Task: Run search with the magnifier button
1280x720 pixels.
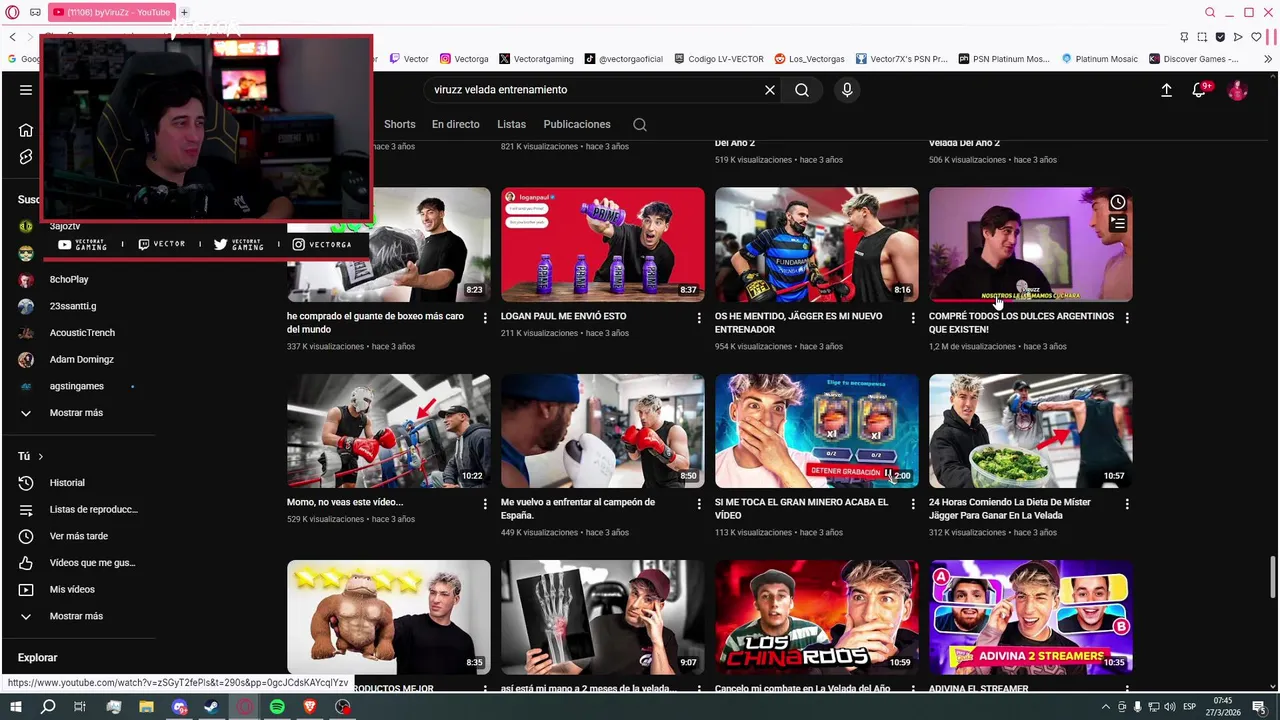Action: coord(802,90)
